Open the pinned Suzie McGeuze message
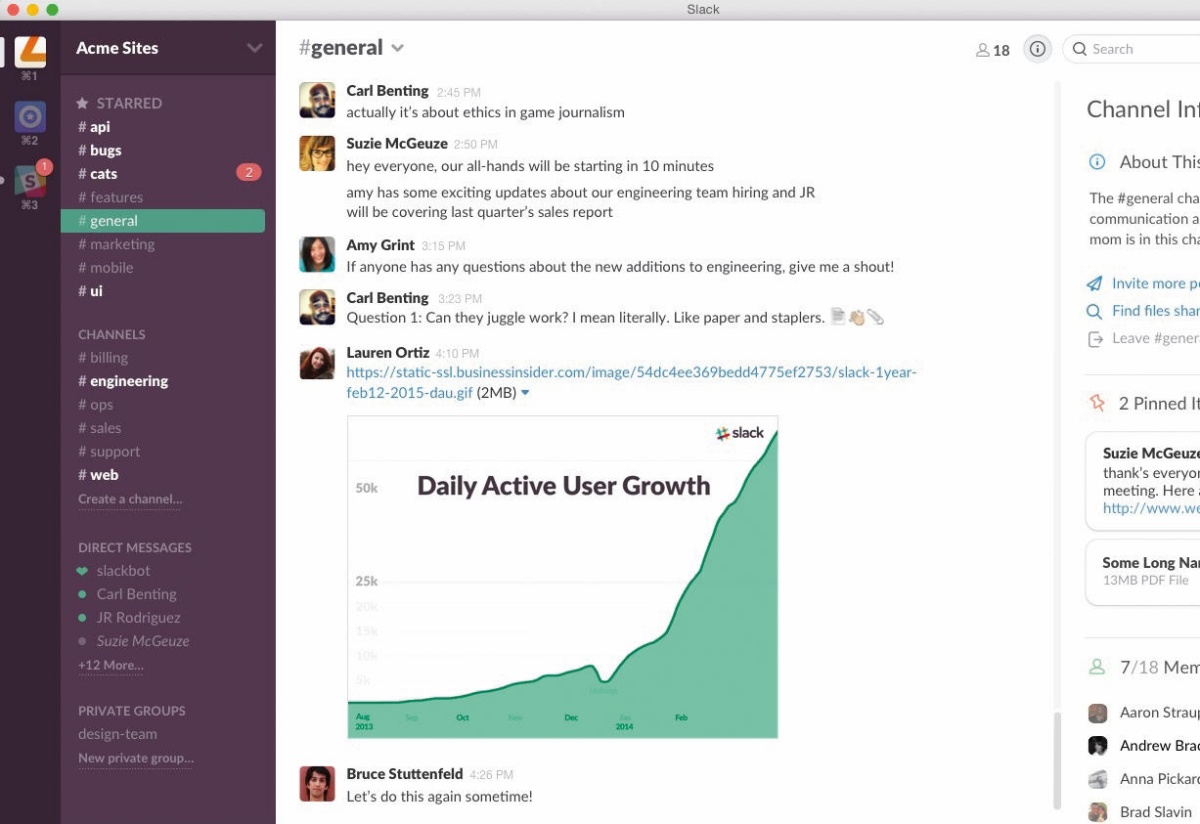 pos(1143,481)
